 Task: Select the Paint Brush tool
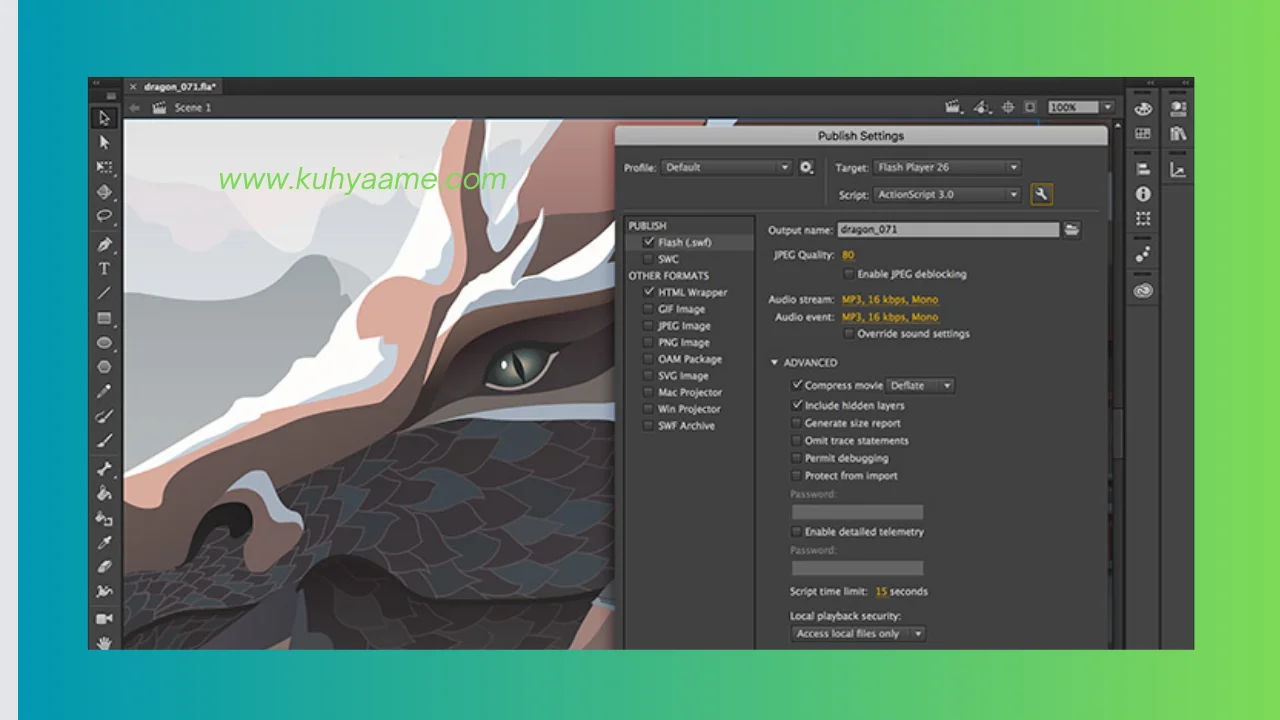point(104,416)
